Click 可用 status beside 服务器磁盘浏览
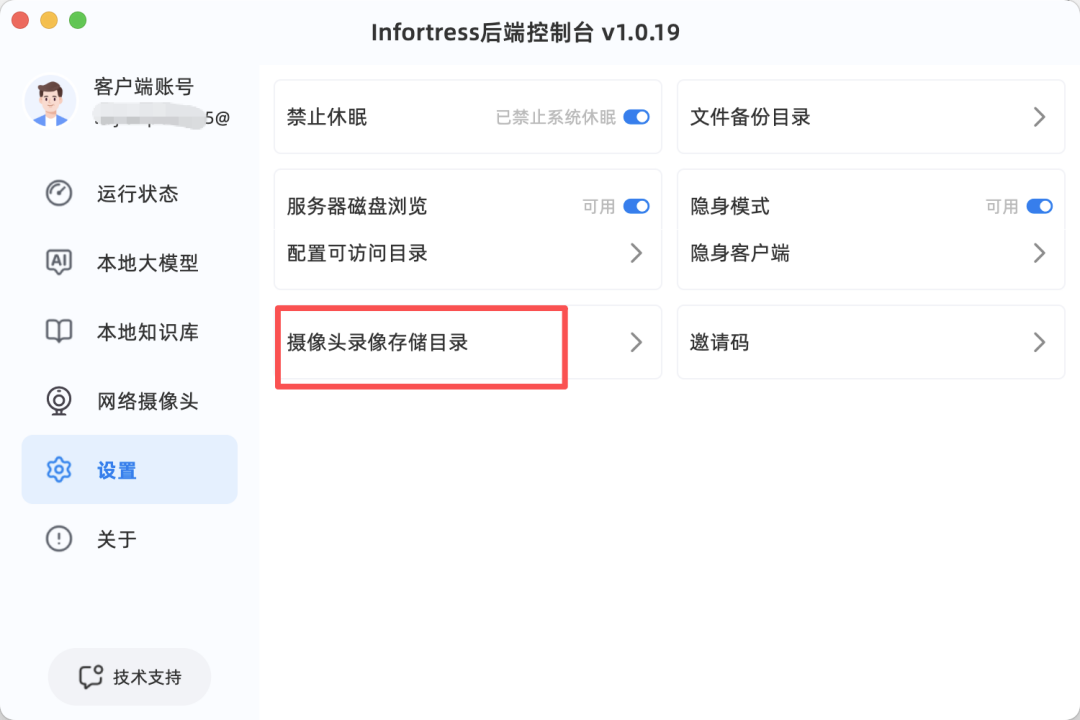The height and width of the screenshot is (720, 1080). 599,207
